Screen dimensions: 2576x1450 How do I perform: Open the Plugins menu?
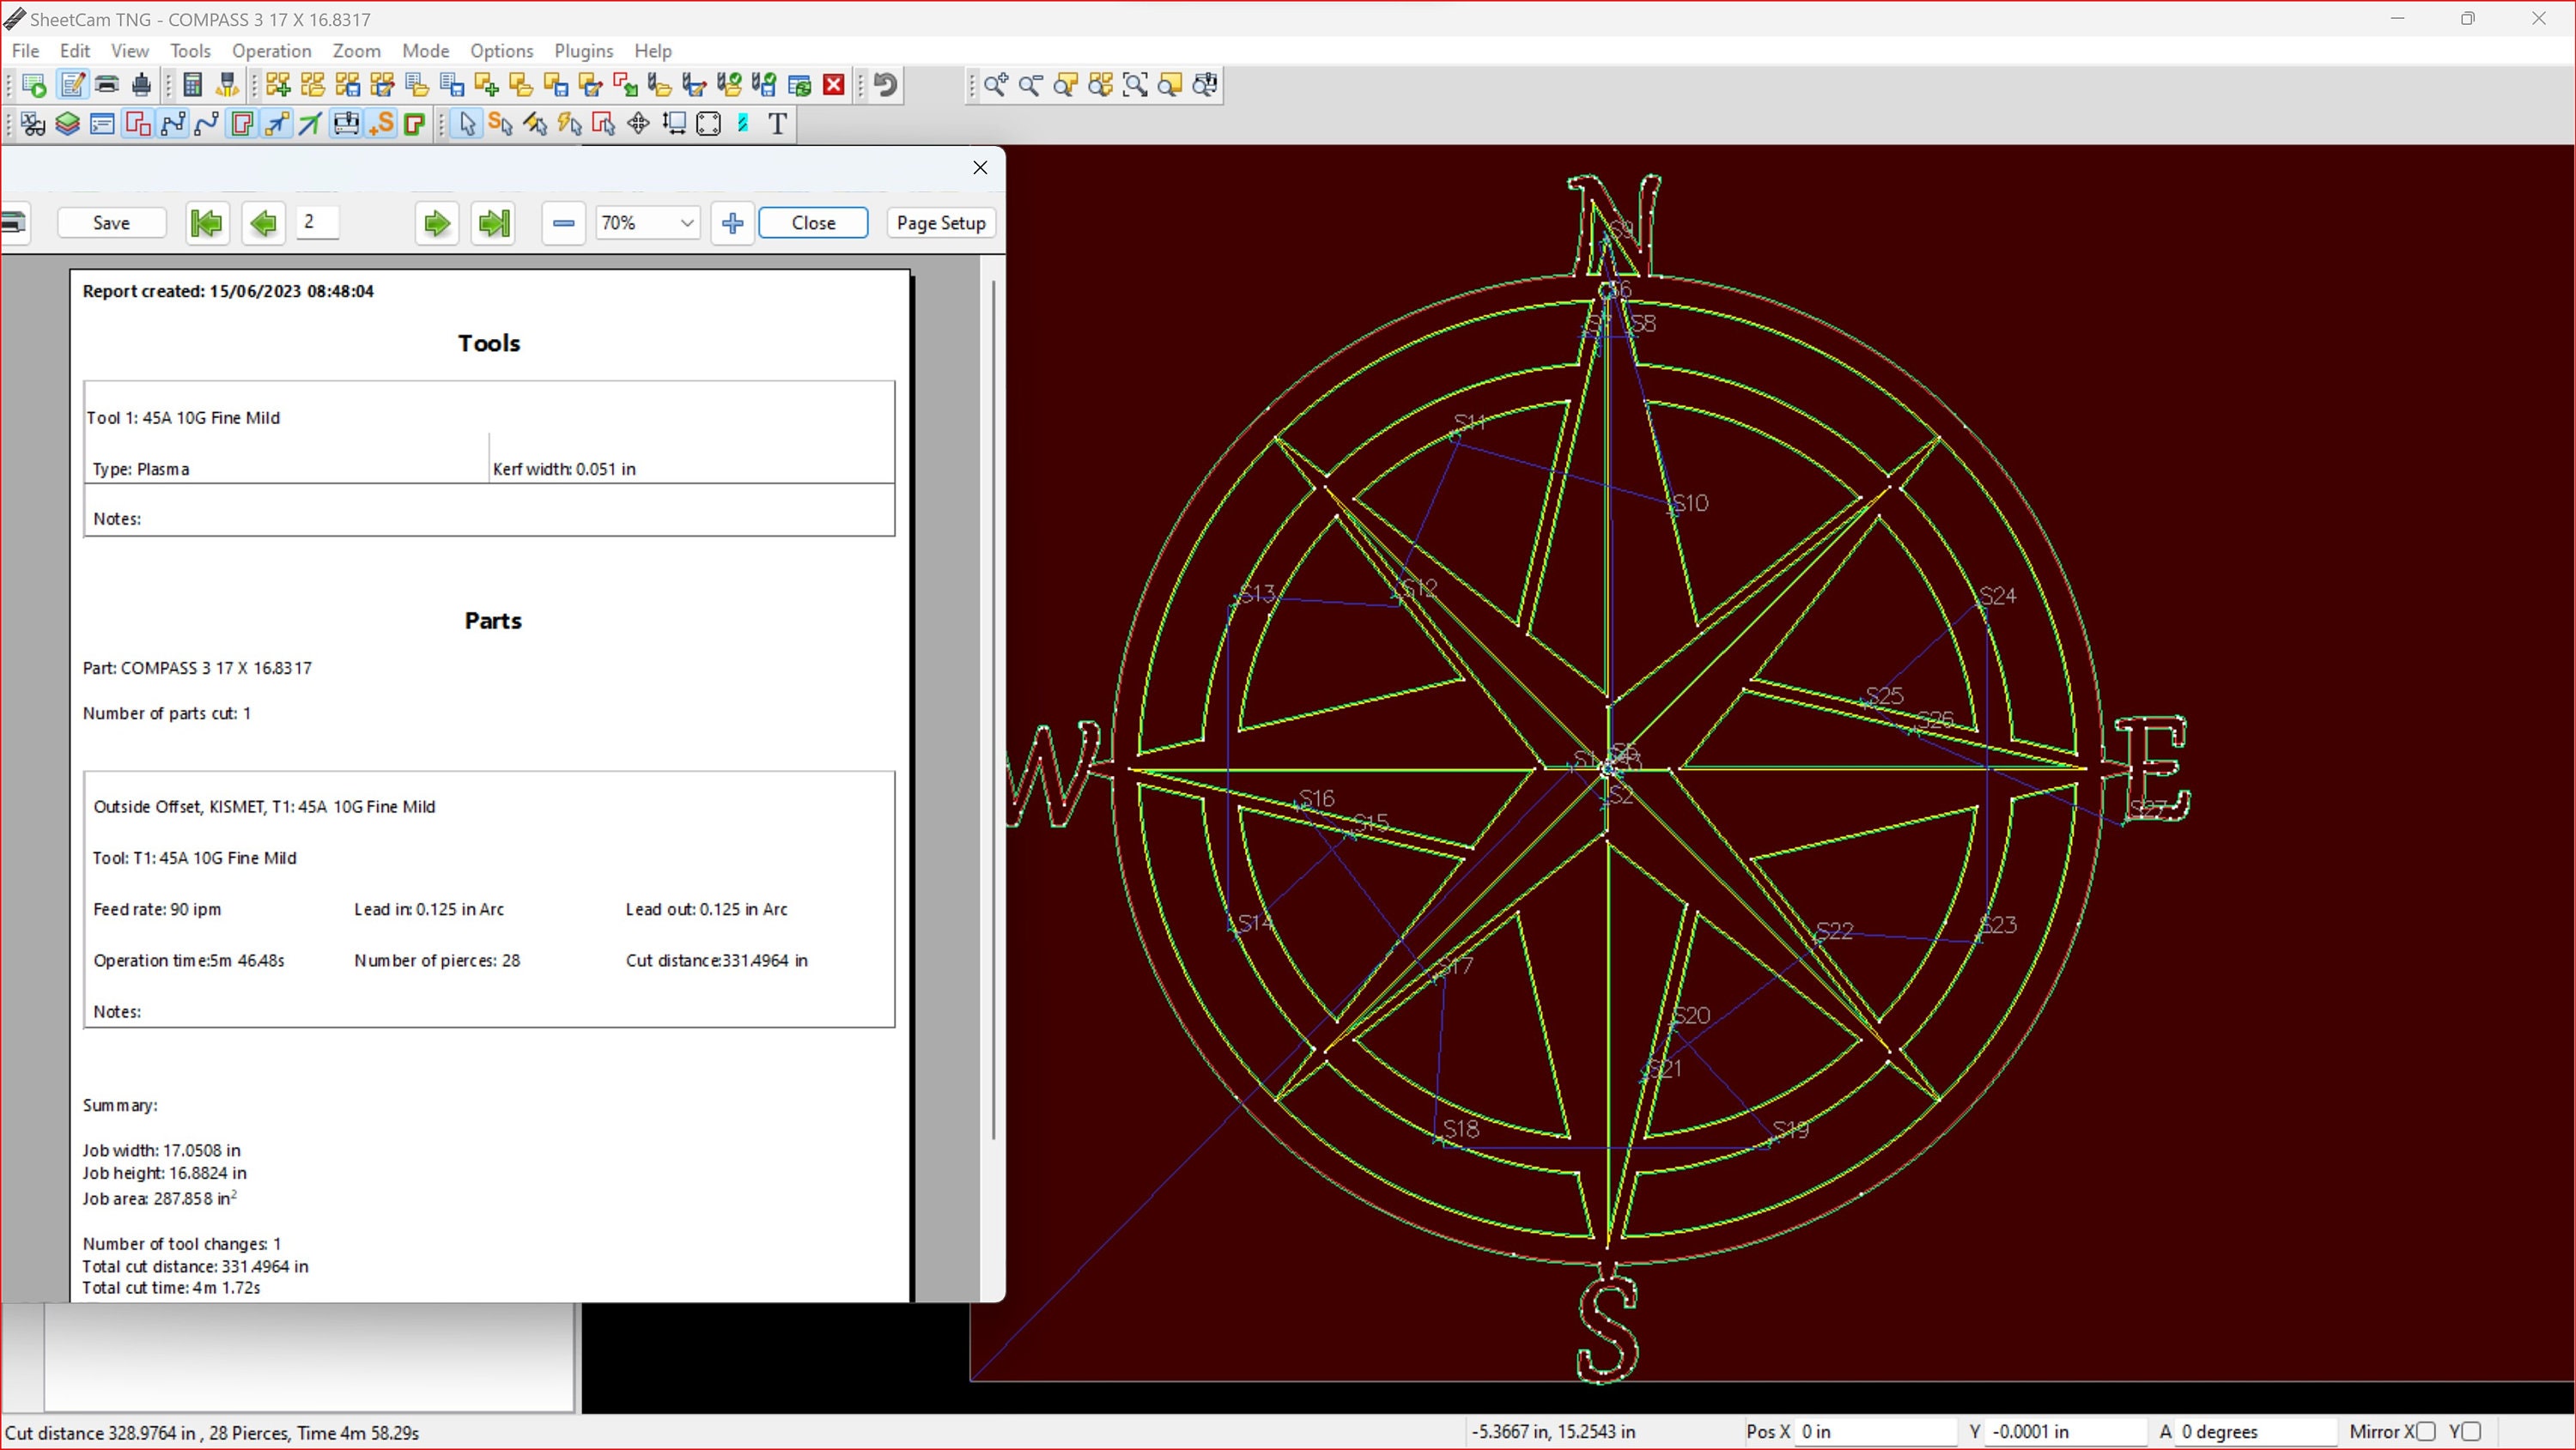pyautogui.click(x=584, y=51)
